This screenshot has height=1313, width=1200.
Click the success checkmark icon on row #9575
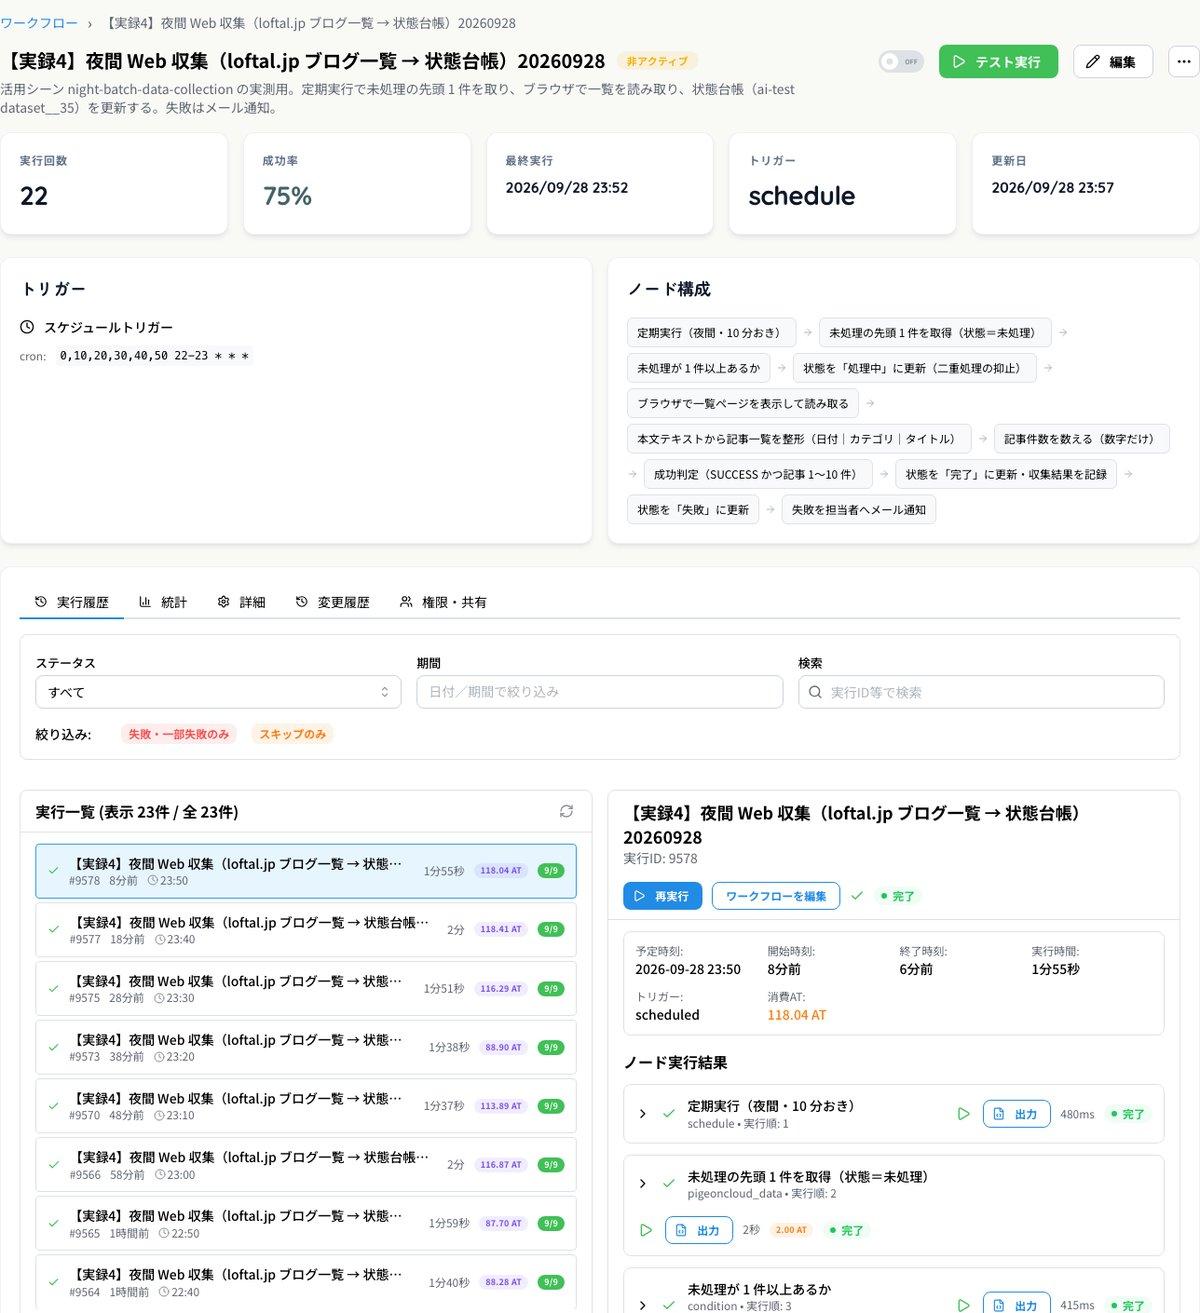coord(54,989)
